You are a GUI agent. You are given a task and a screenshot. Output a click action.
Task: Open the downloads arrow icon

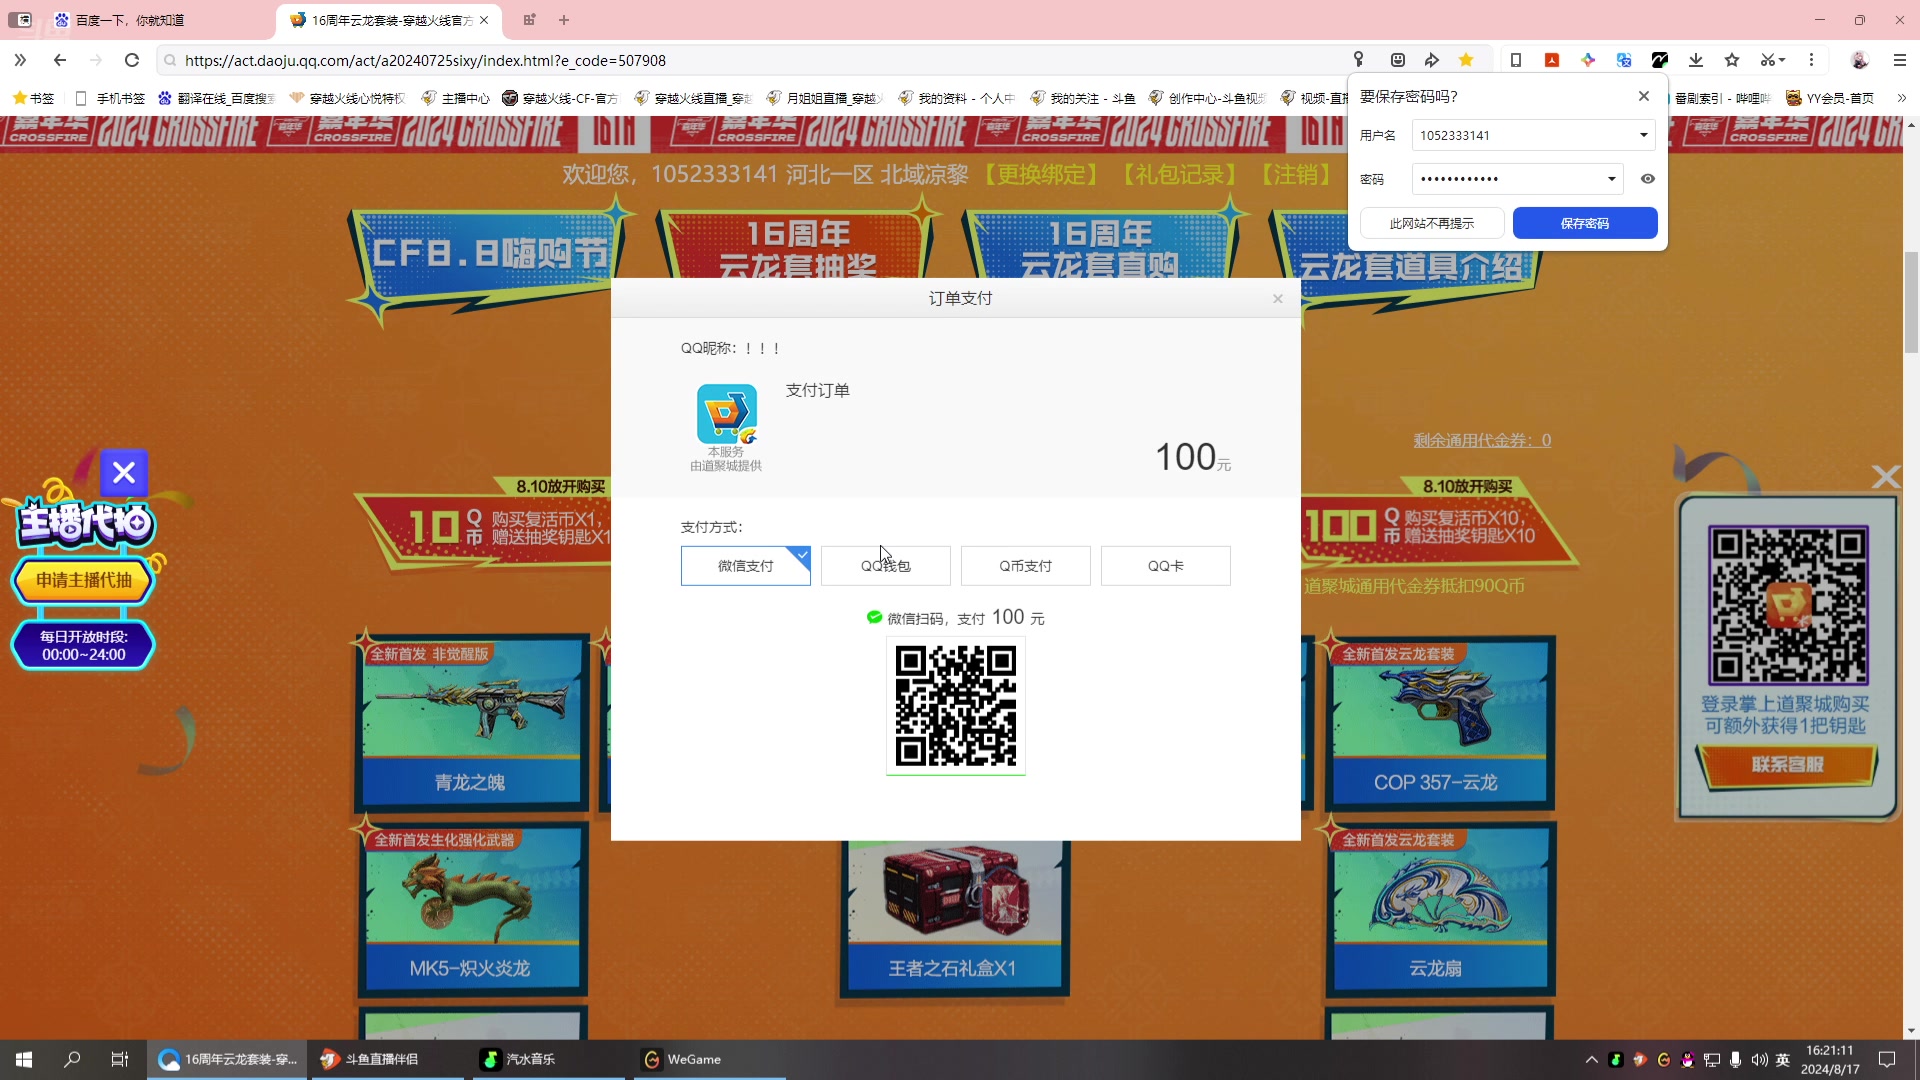[x=1696, y=60]
